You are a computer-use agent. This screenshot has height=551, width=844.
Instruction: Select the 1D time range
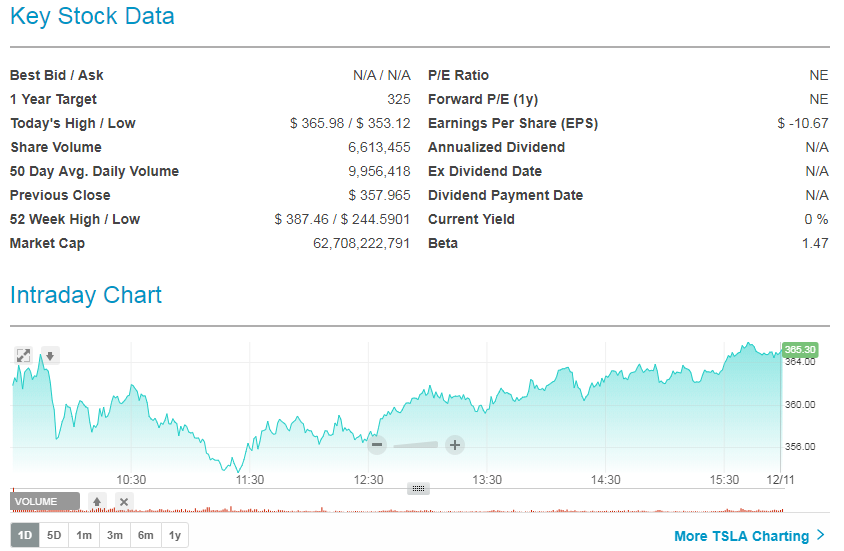25,535
